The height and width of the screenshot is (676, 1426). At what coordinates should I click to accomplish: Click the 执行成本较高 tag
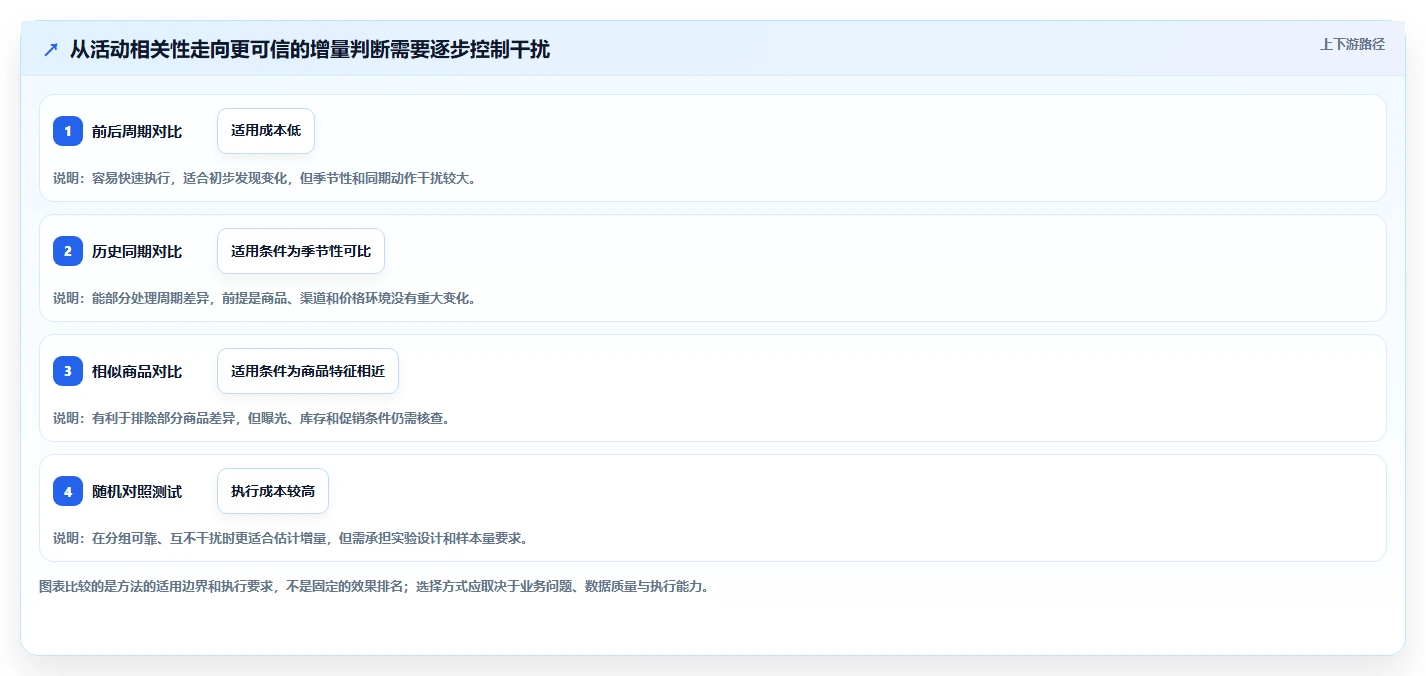pos(273,491)
